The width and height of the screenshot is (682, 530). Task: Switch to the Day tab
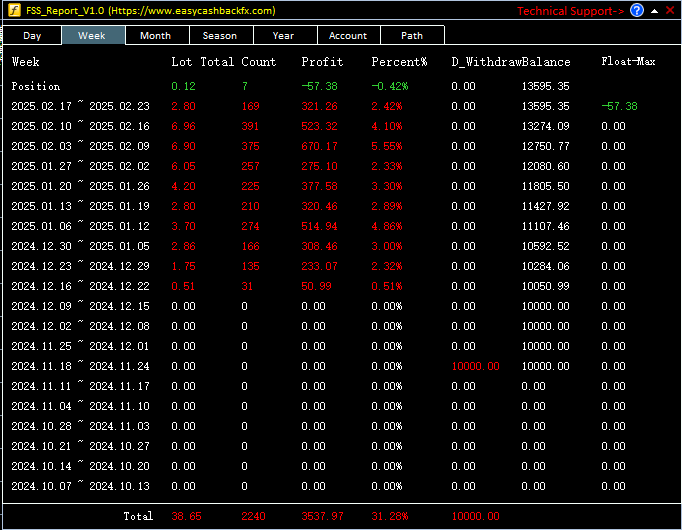32,36
